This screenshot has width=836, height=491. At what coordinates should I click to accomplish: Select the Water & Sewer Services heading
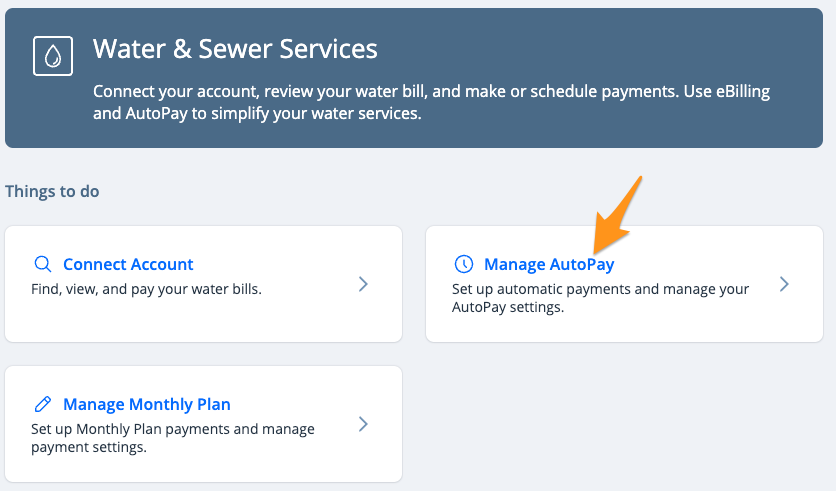235,49
